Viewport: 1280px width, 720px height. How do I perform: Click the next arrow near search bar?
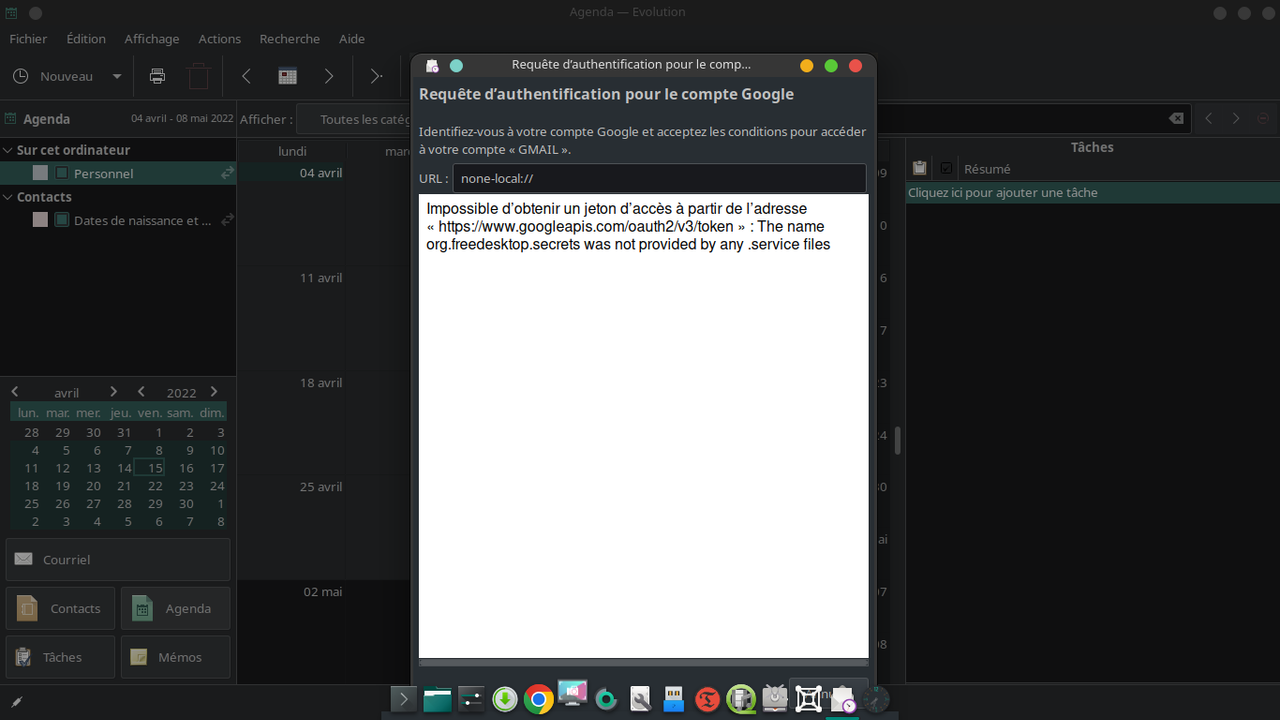pyautogui.click(x=1236, y=119)
